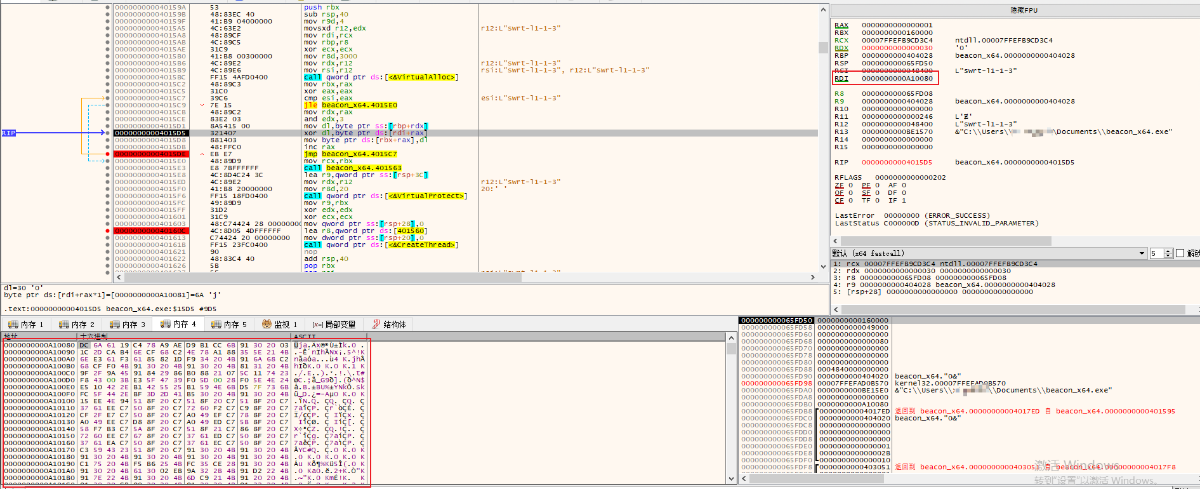Select the RBP register value
The height and width of the screenshot is (489, 1200).
896,55
